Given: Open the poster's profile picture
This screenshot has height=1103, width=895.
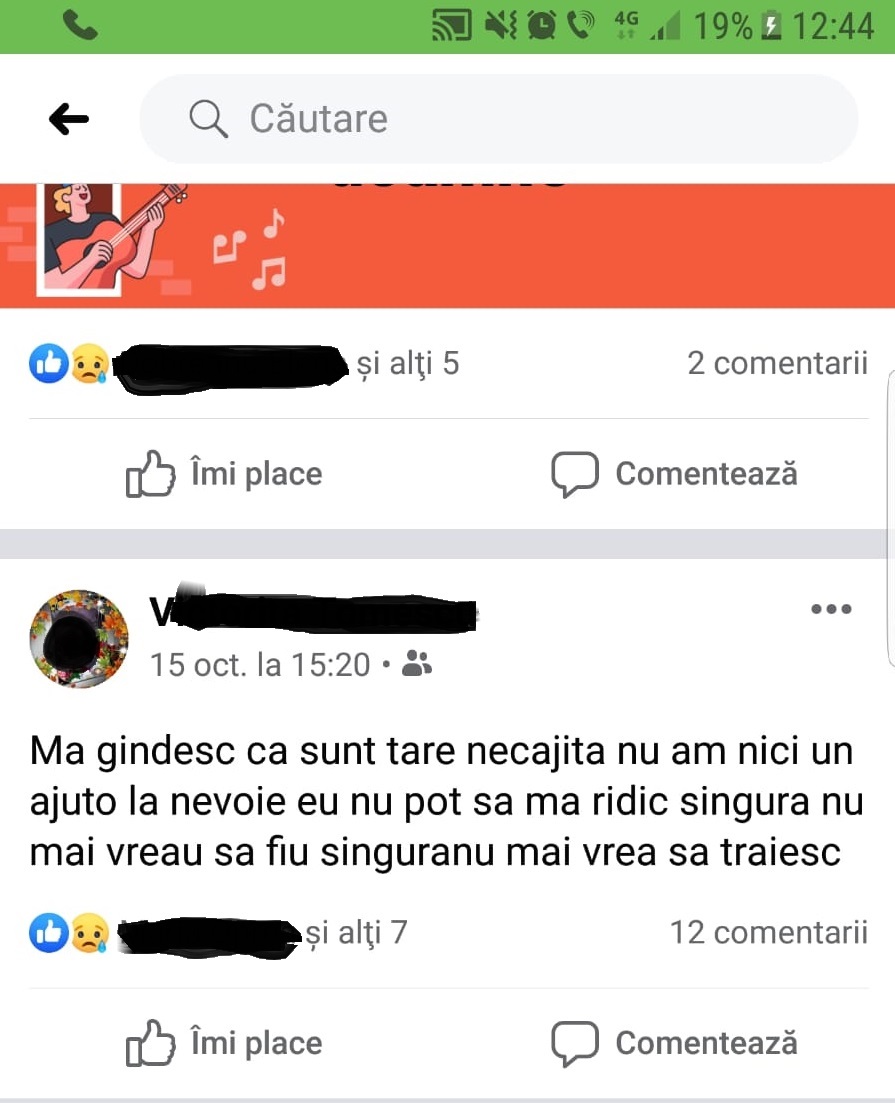Looking at the screenshot, I should [x=79, y=639].
